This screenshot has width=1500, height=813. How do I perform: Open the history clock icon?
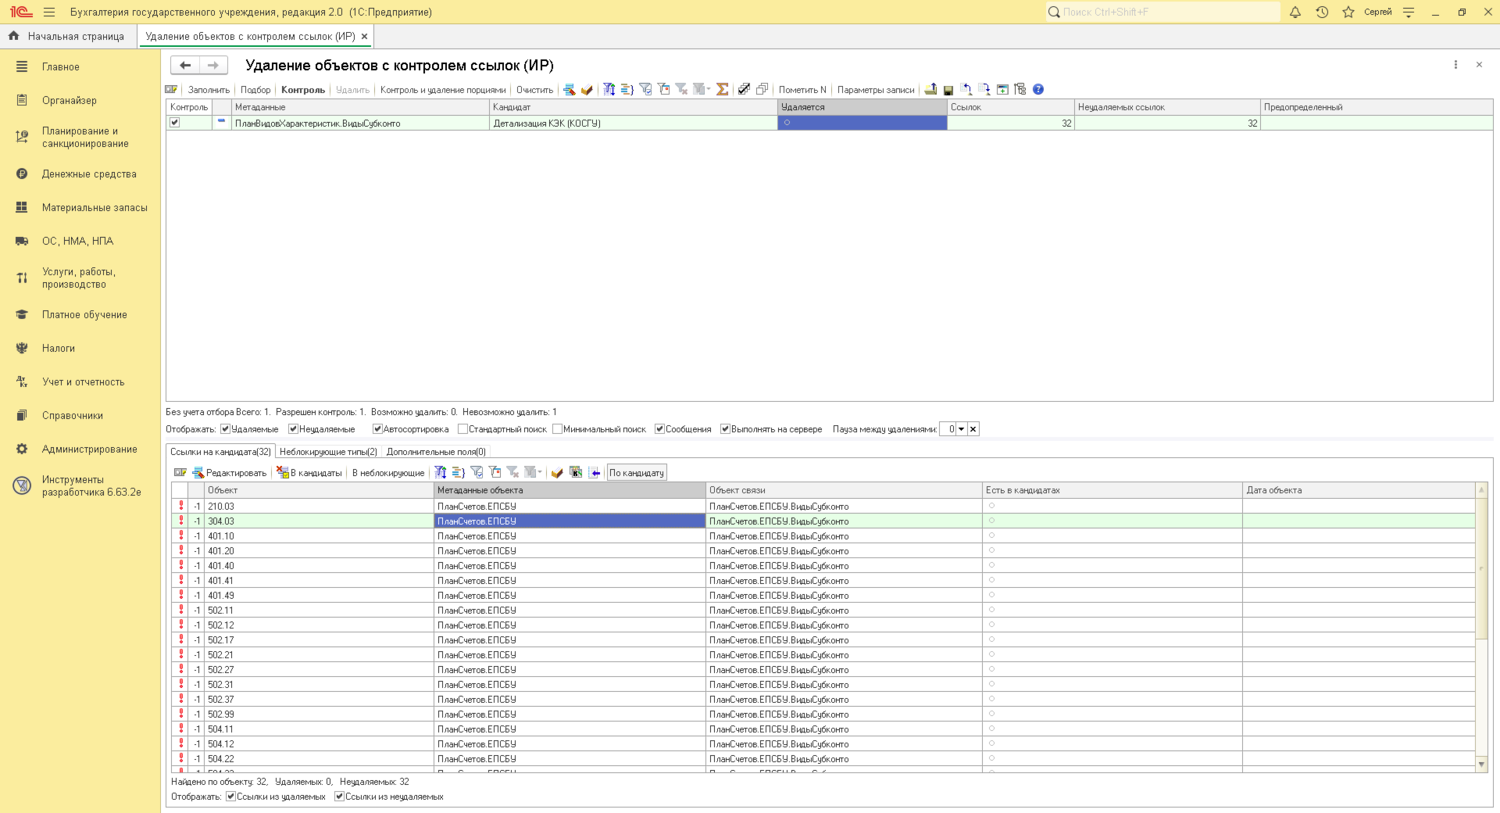click(1322, 12)
